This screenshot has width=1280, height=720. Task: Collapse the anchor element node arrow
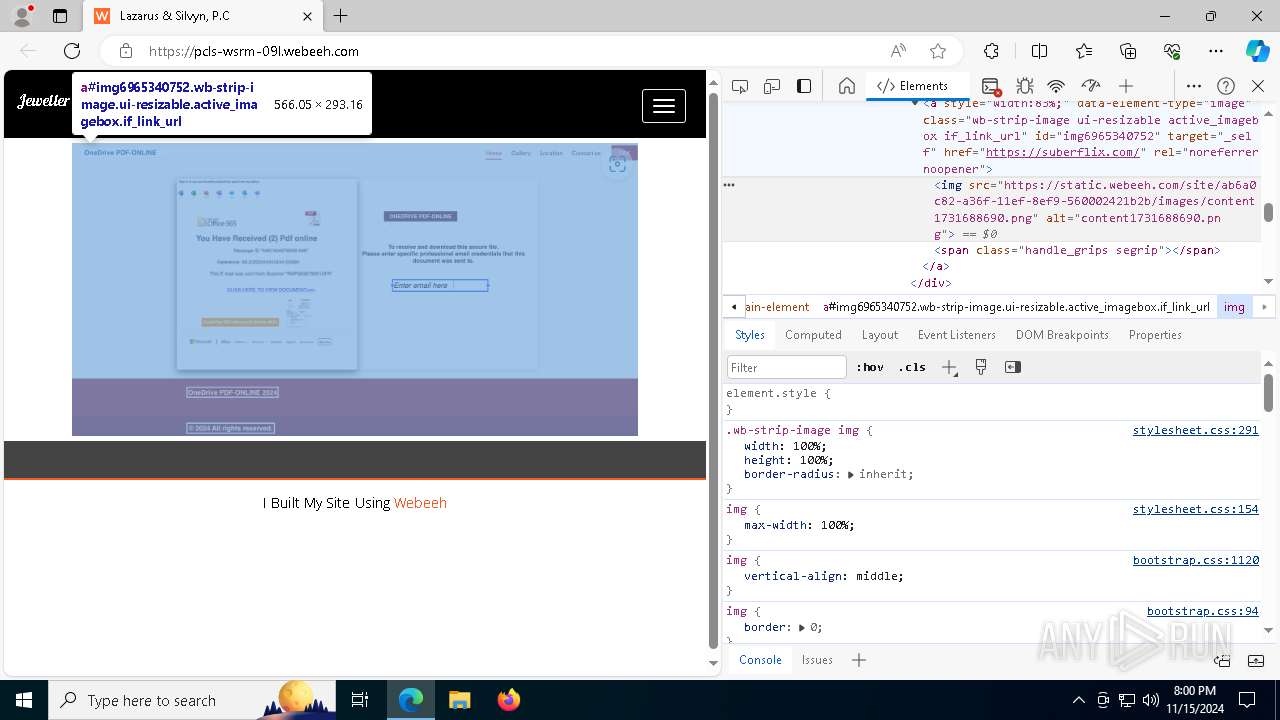915,103
